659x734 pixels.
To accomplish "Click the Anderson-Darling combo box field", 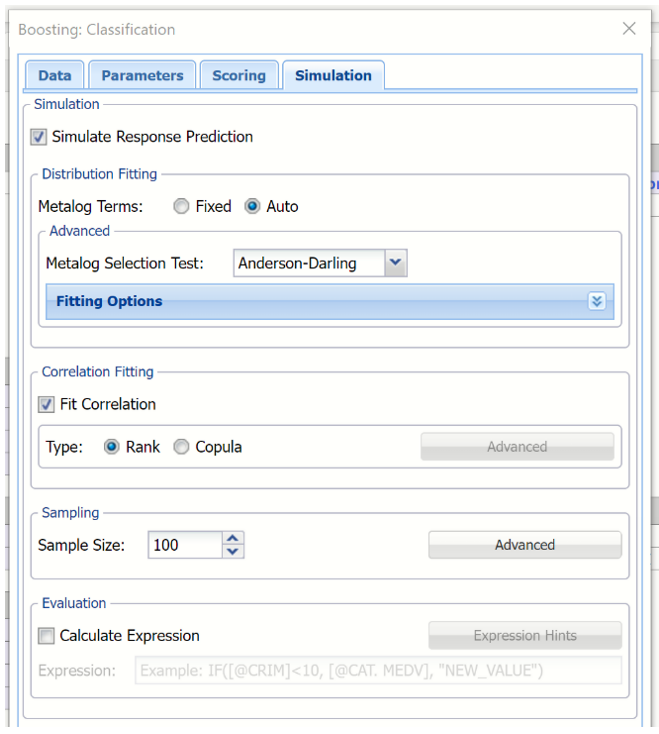I will 309,264.
